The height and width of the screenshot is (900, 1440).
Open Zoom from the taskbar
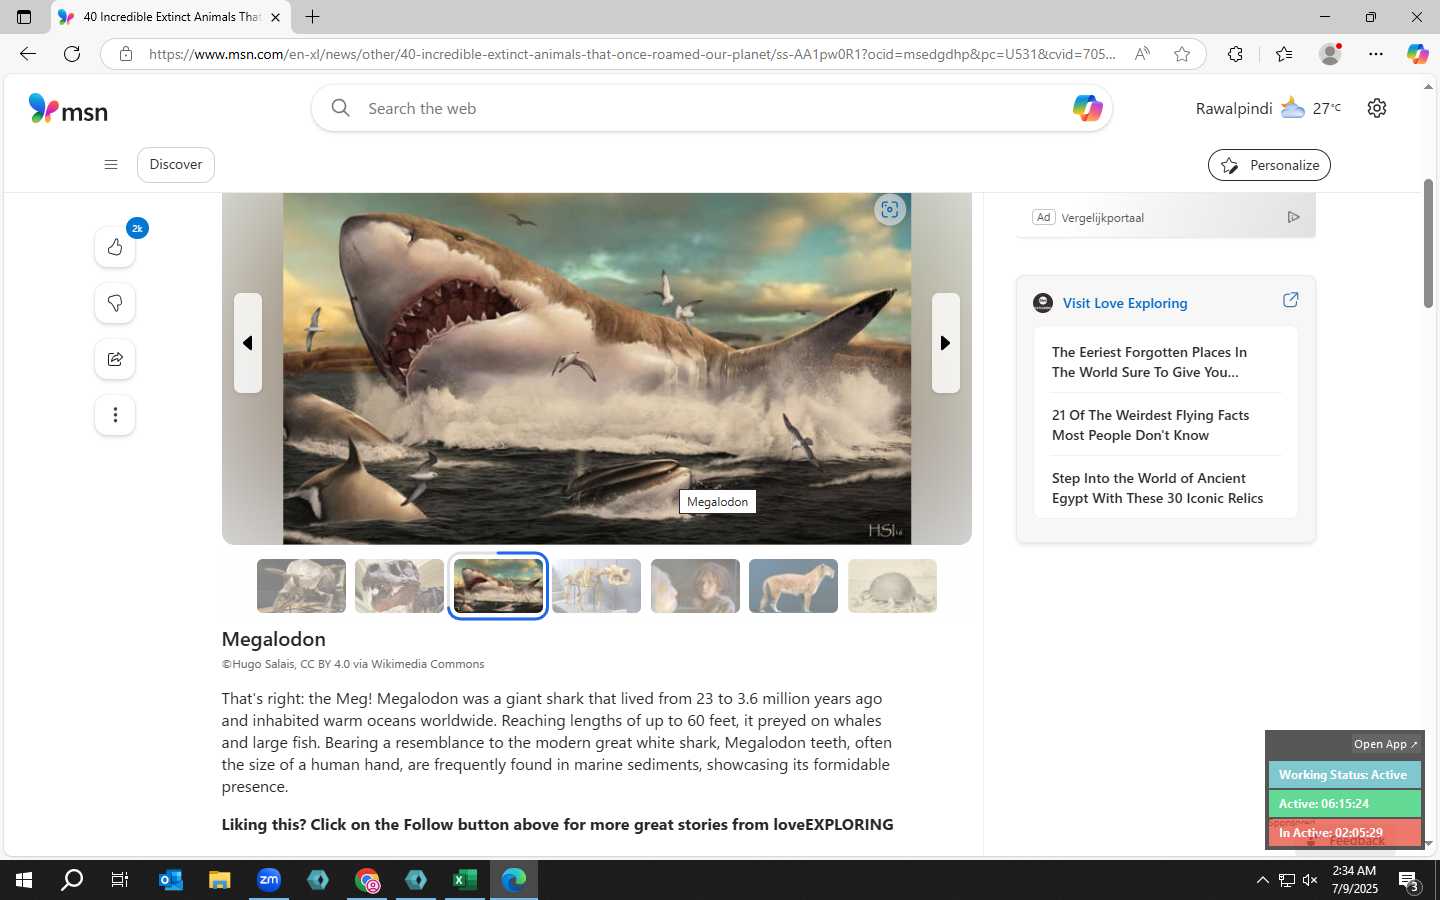[x=269, y=880]
